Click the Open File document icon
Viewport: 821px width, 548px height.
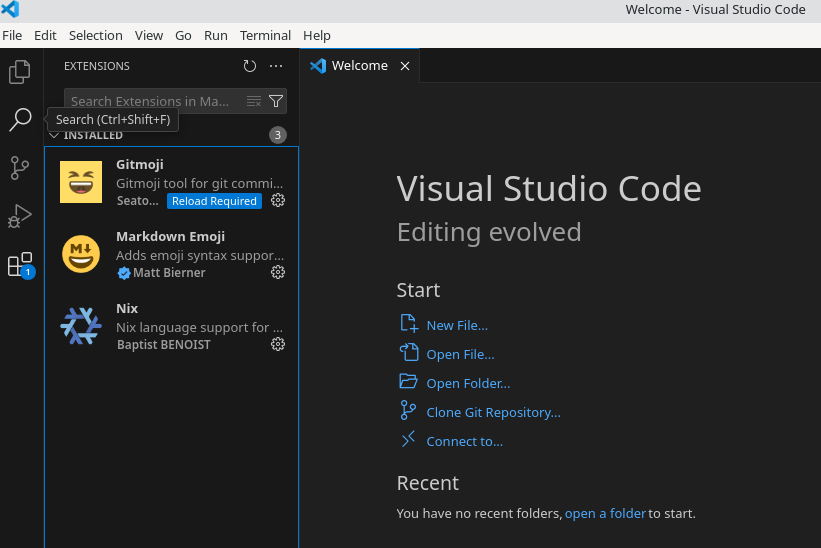click(408, 352)
